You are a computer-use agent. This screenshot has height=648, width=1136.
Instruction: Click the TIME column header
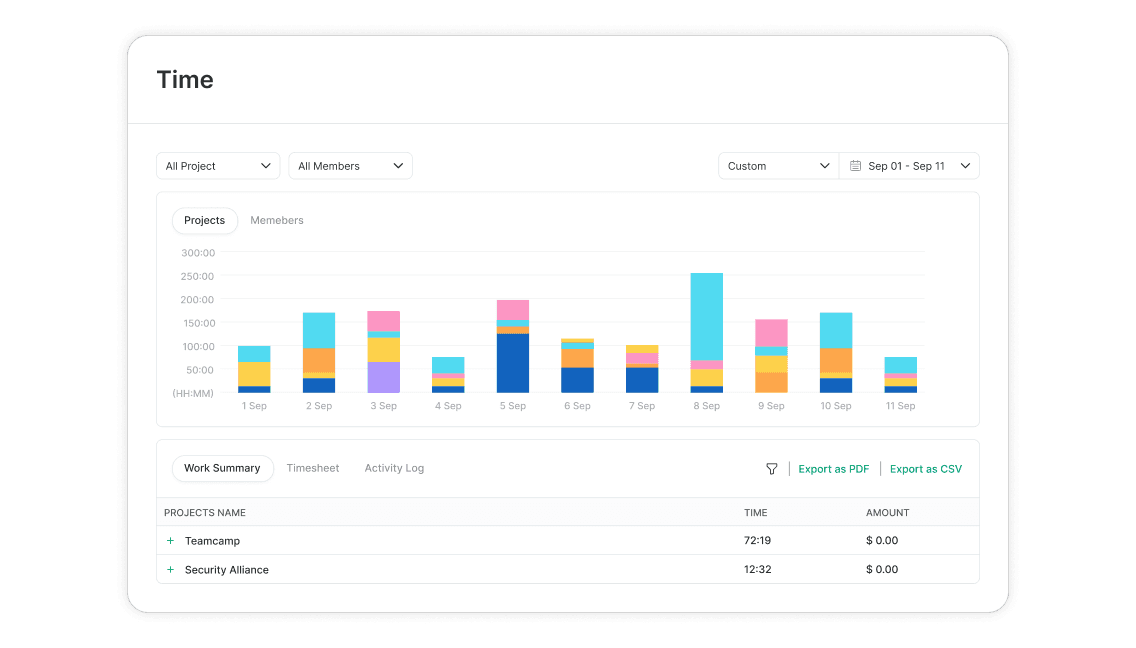tap(755, 513)
